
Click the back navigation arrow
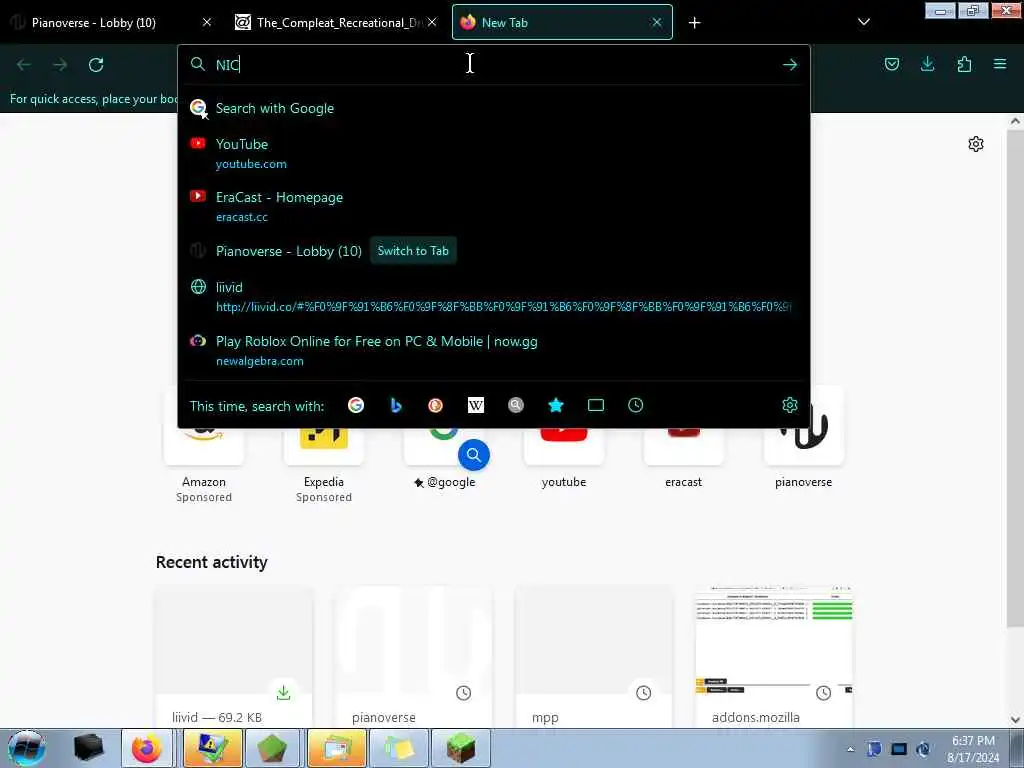[x=24, y=65]
